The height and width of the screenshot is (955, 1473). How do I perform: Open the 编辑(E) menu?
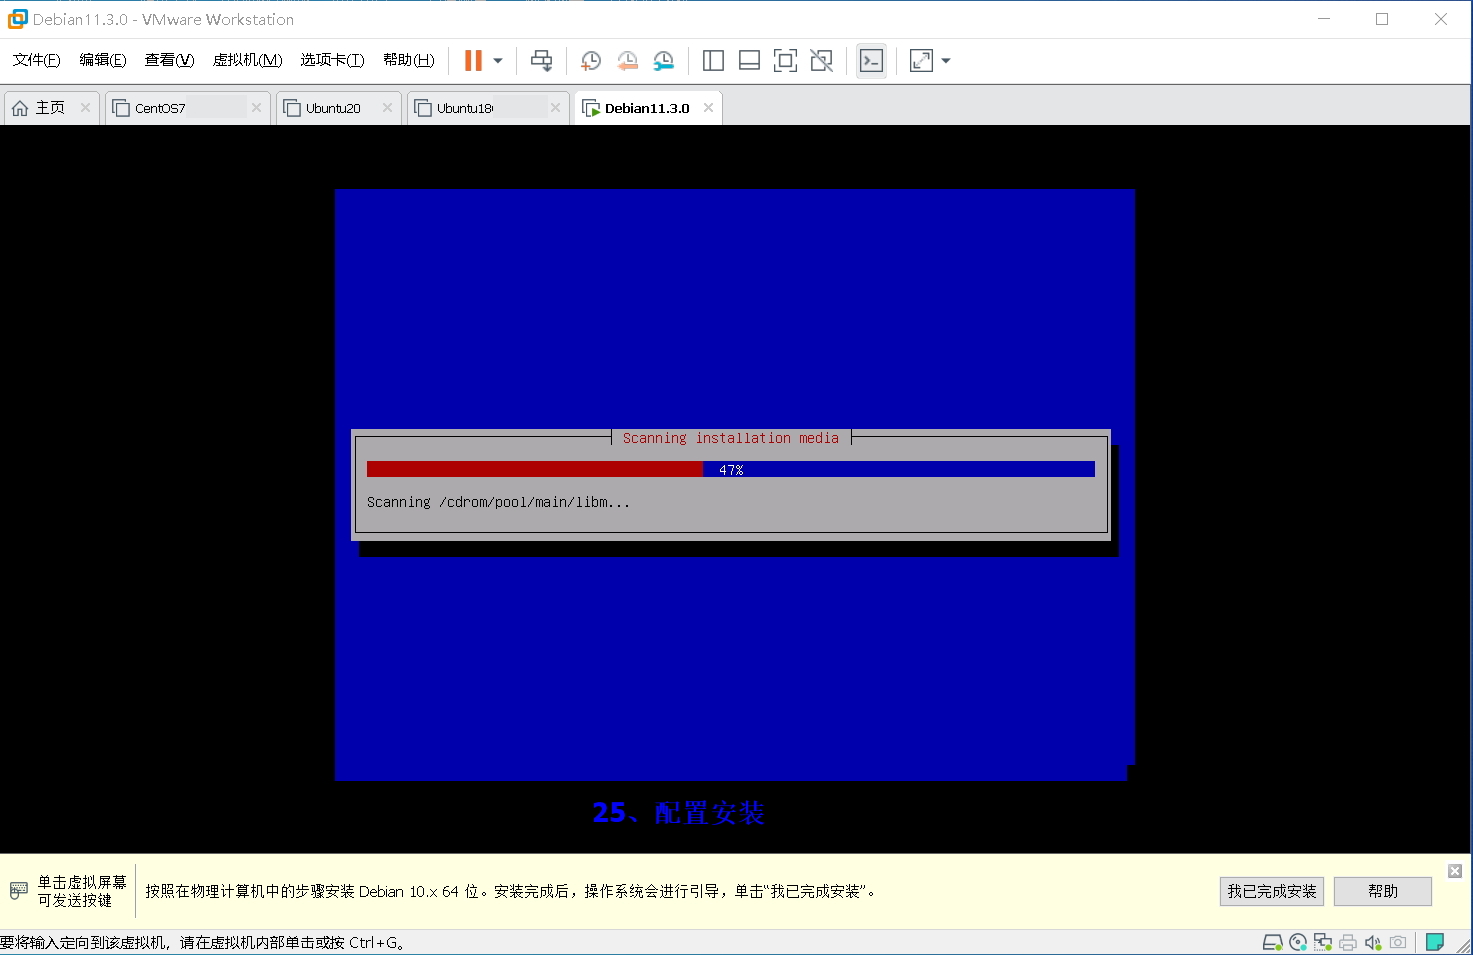pyautogui.click(x=103, y=60)
